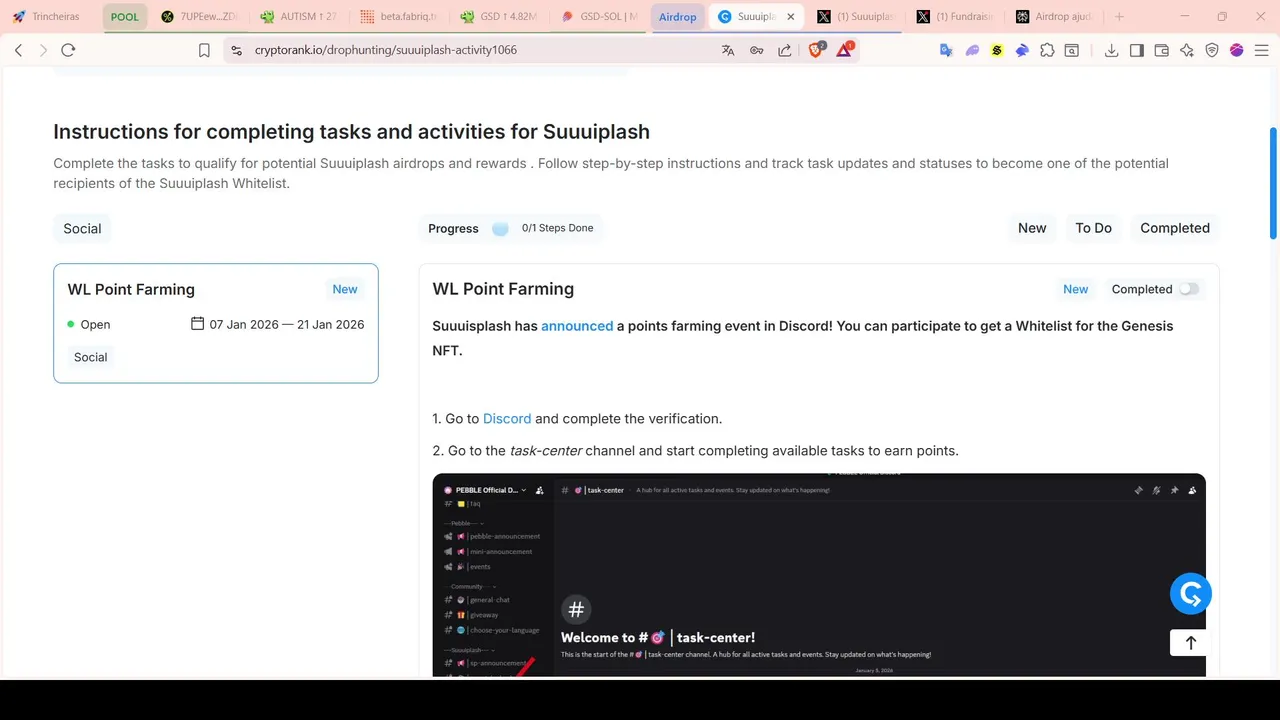Screen dimensions: 1280x720
Task: Switch to the AUTISM tab
Action: point(298,17)
